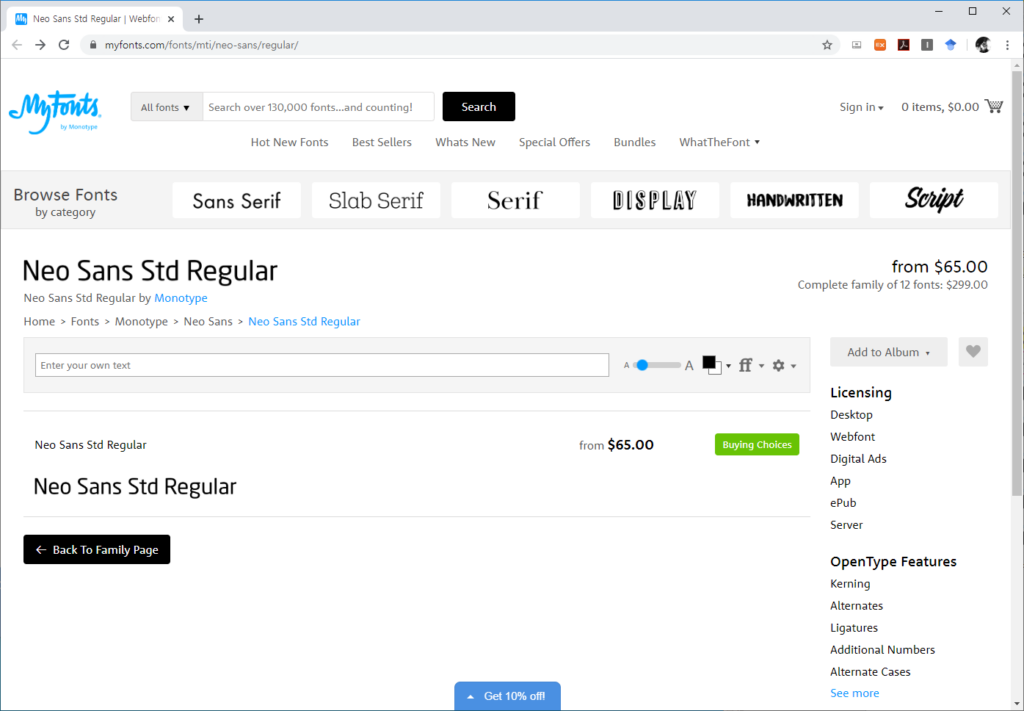1024x711 pixels.
Task: Open the WhatTheFont menu
Action: [x=719, y=142]
